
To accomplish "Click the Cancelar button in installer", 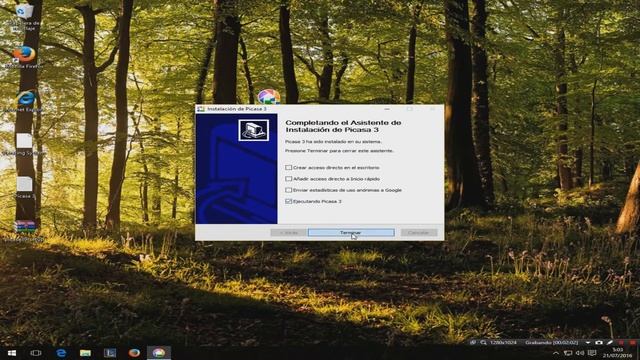I will click(x=419, y=233).
